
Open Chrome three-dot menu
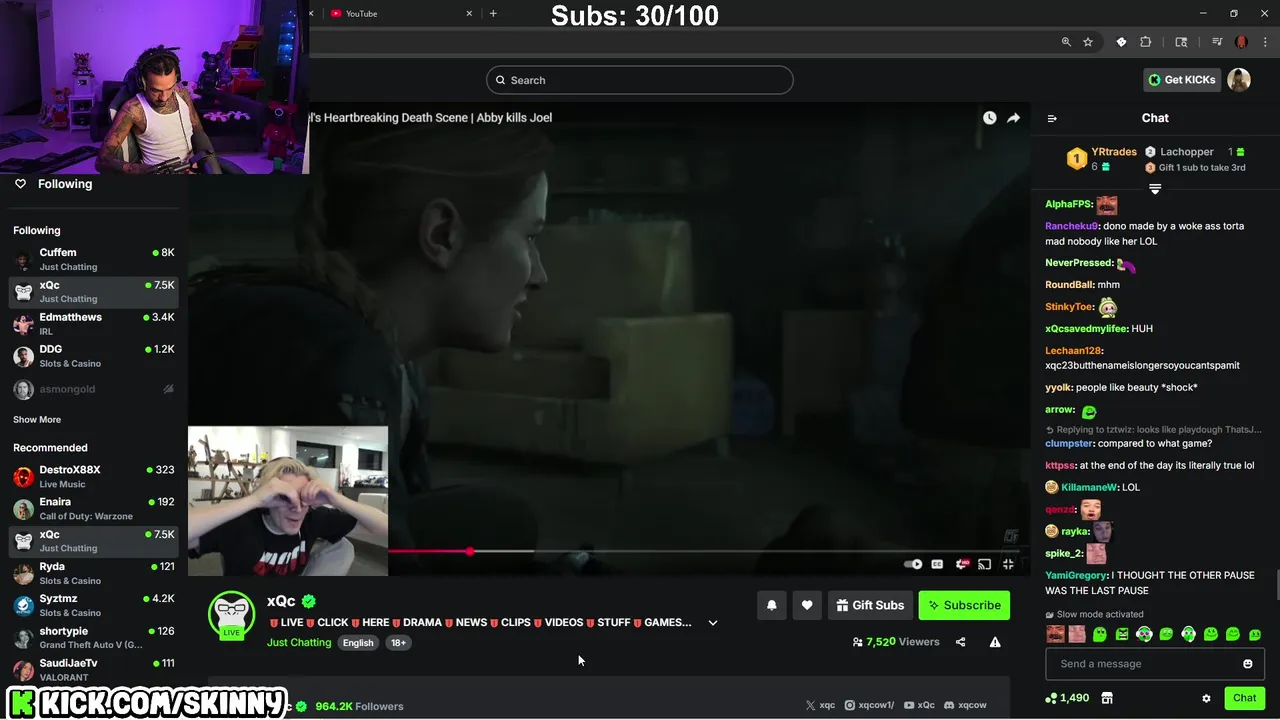pos(1265,42)
